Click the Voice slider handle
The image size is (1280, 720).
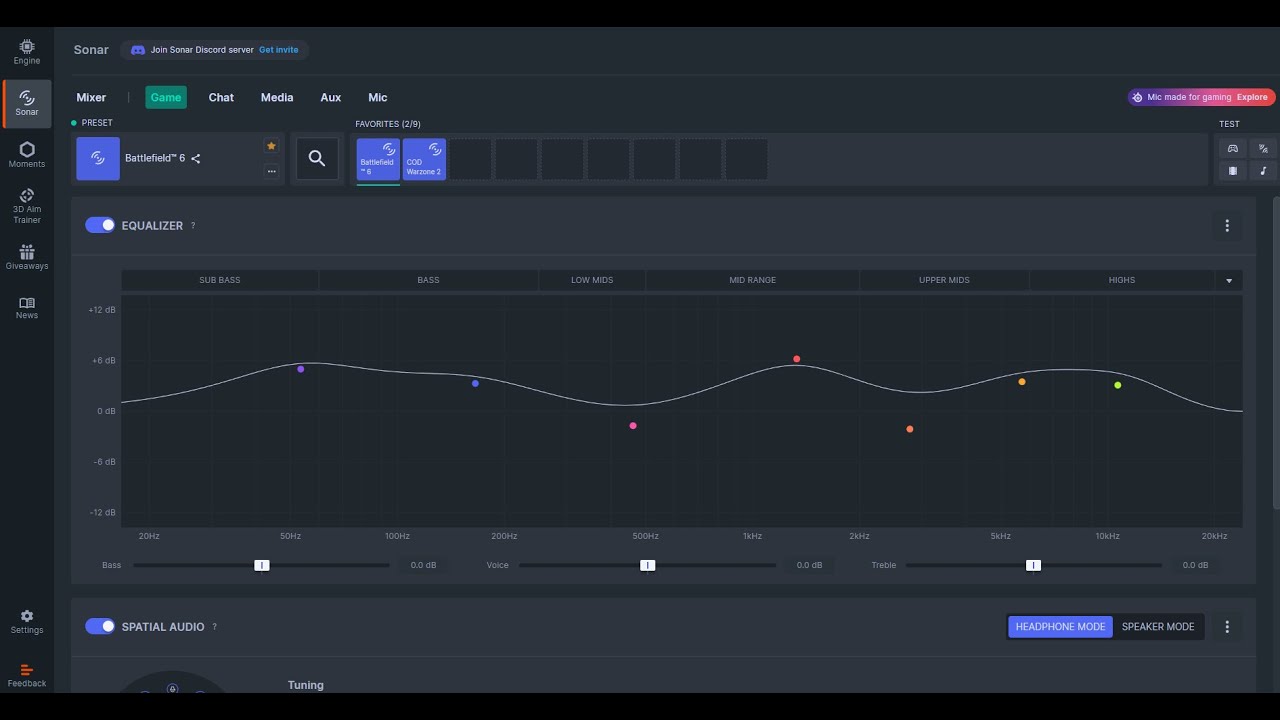[648, 565]
